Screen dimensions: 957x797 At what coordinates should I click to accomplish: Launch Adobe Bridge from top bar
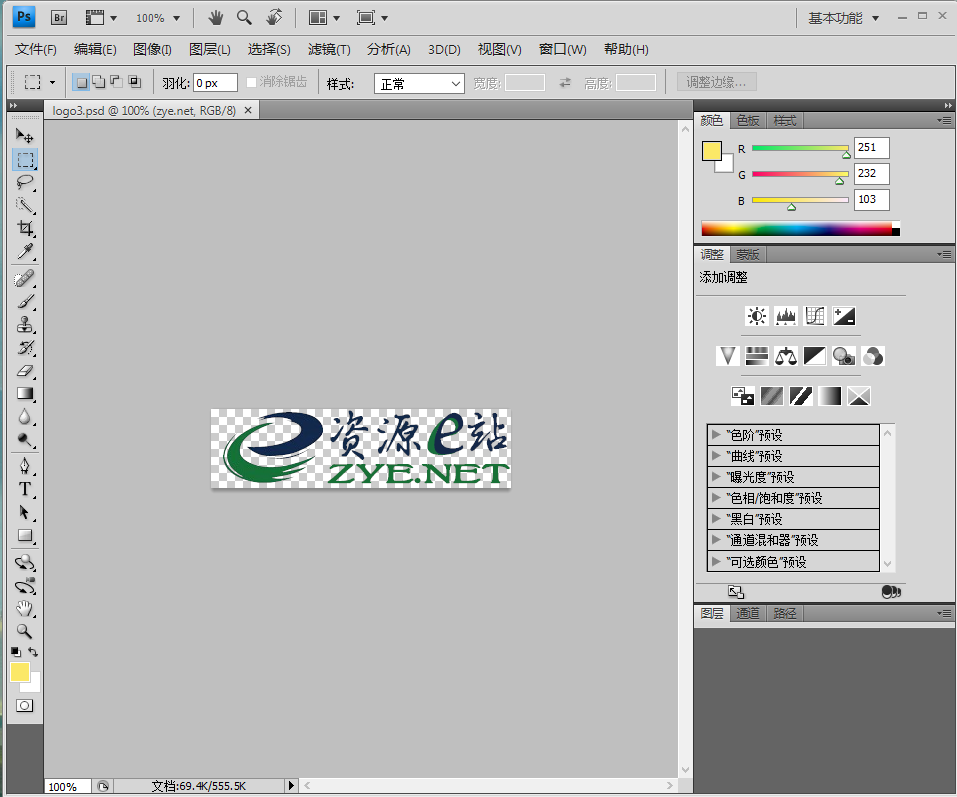tap(59, 18)
